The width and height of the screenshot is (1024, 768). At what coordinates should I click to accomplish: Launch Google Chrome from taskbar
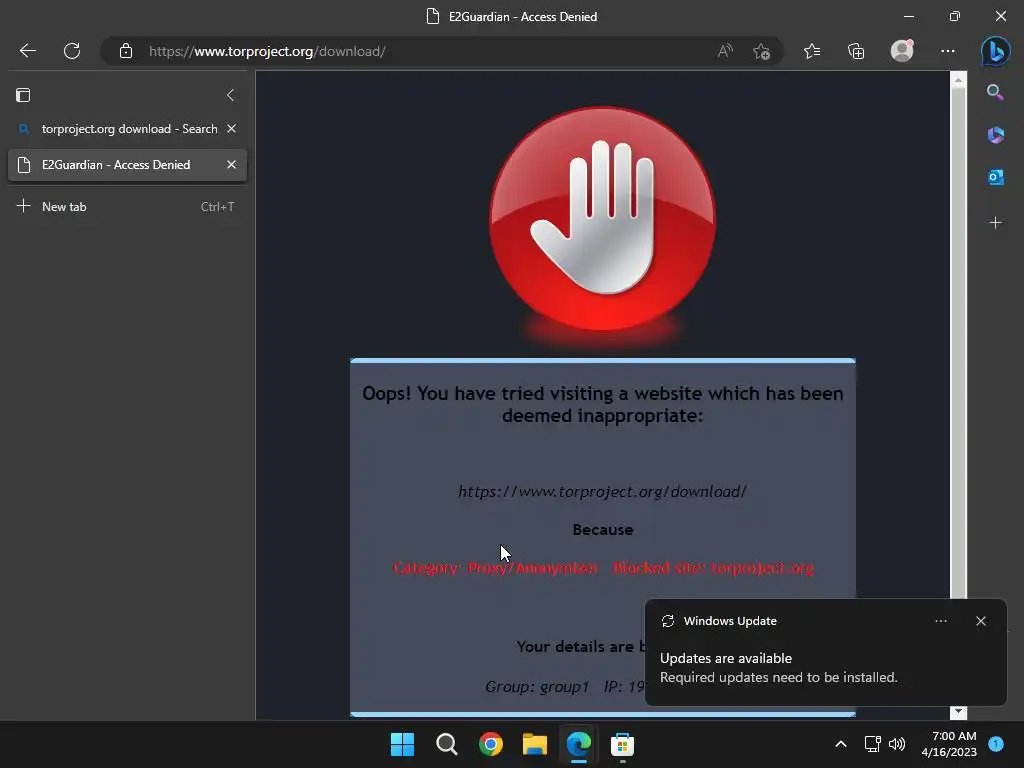click(490, 744)
